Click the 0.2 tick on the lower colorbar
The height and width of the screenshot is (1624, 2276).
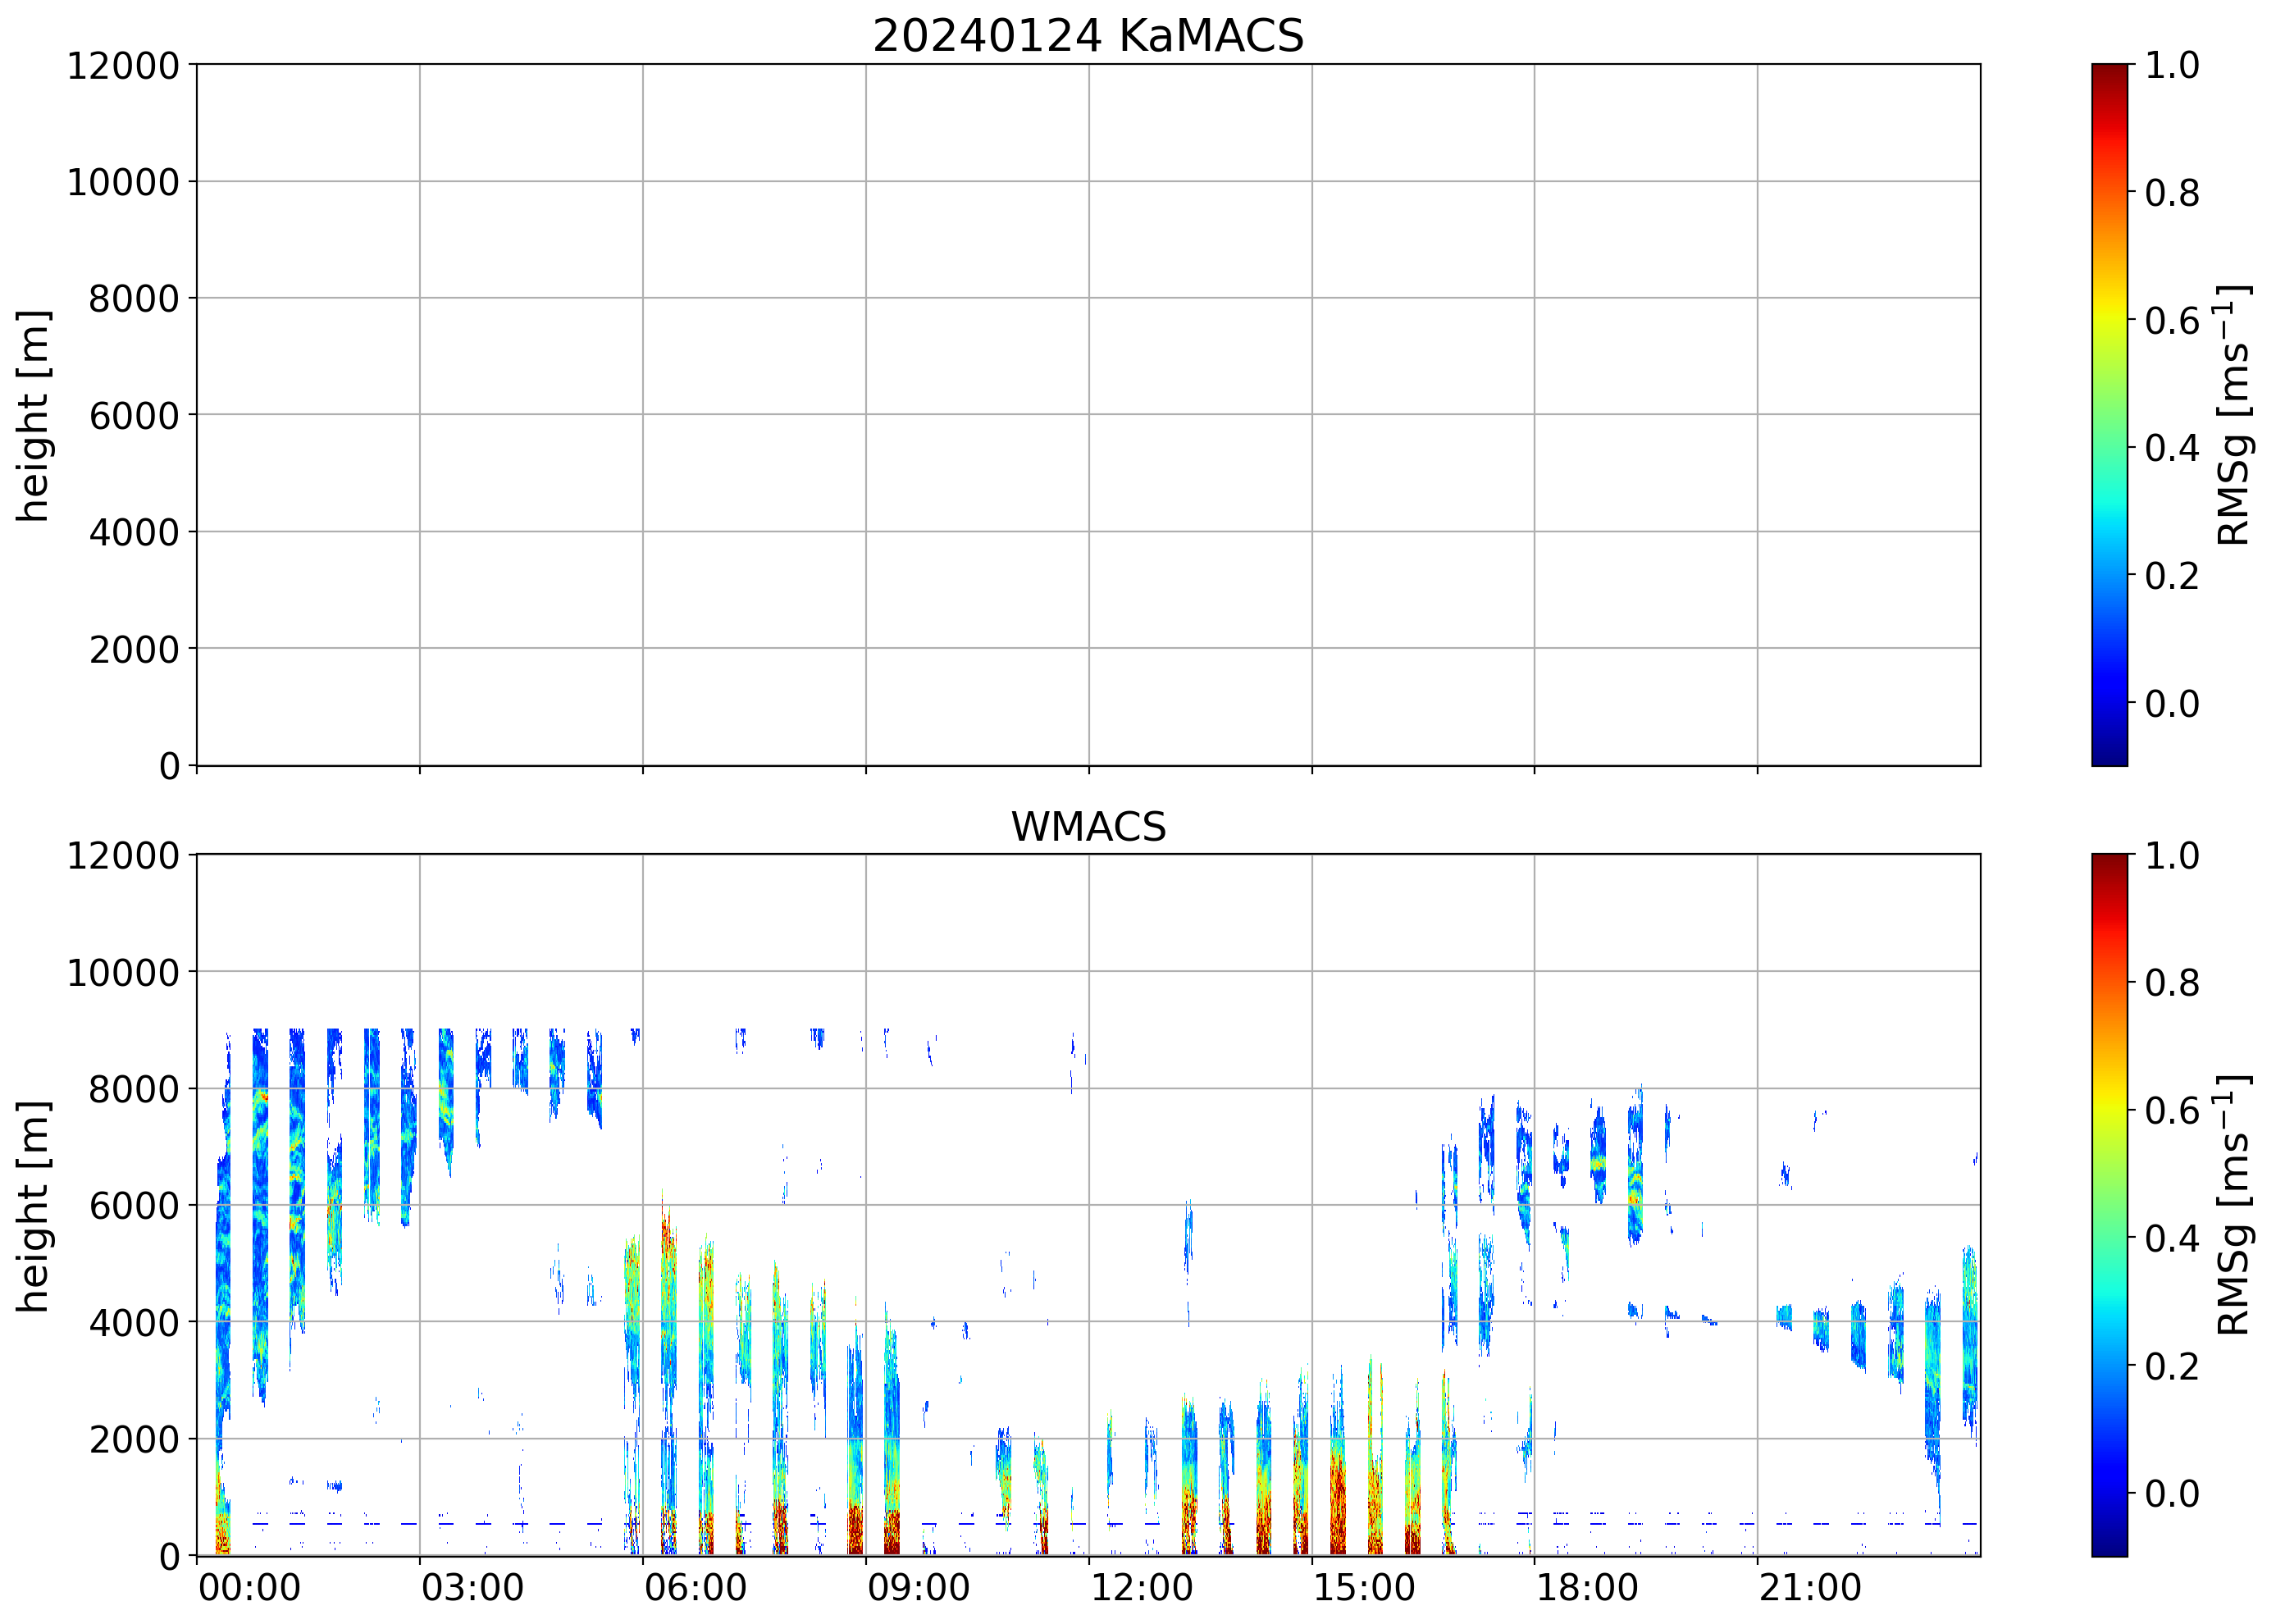click(x=2171, y=1366)
